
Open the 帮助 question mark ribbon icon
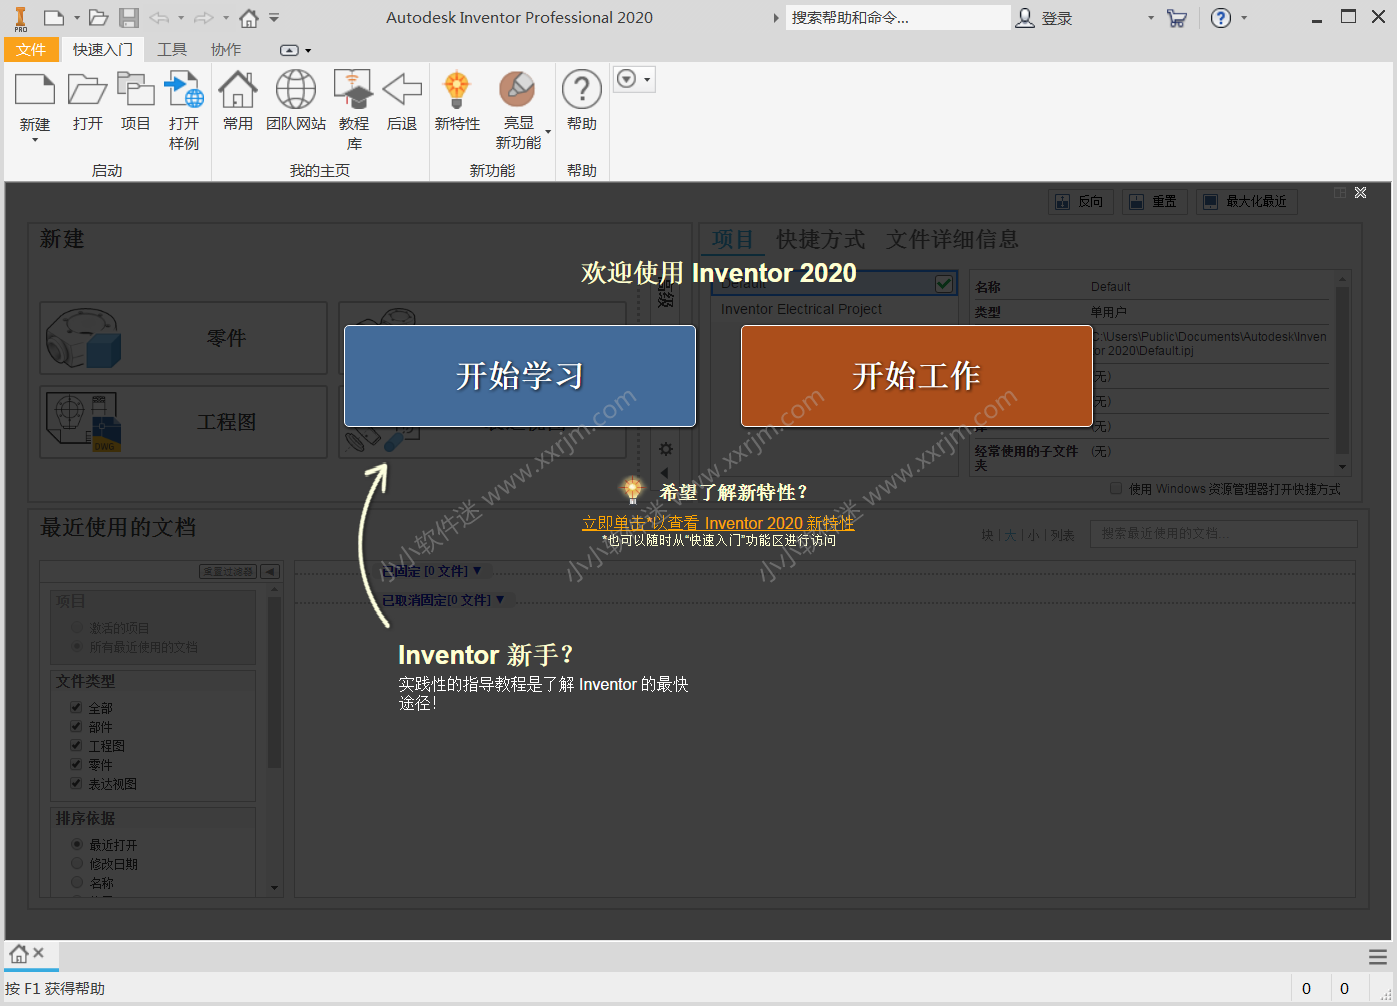pyautogui.click(x=582, y=90)
